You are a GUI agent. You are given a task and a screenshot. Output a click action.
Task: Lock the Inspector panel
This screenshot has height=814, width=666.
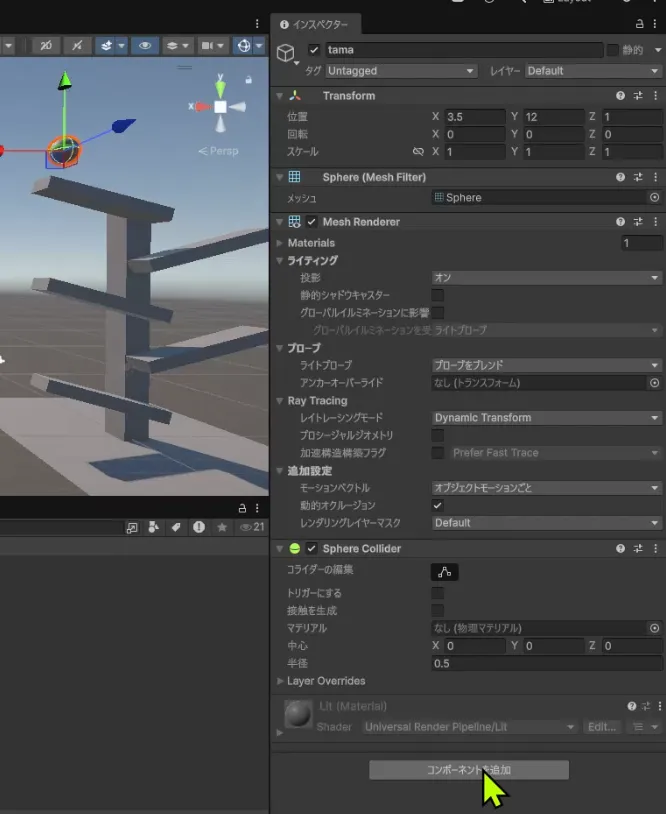640,24
